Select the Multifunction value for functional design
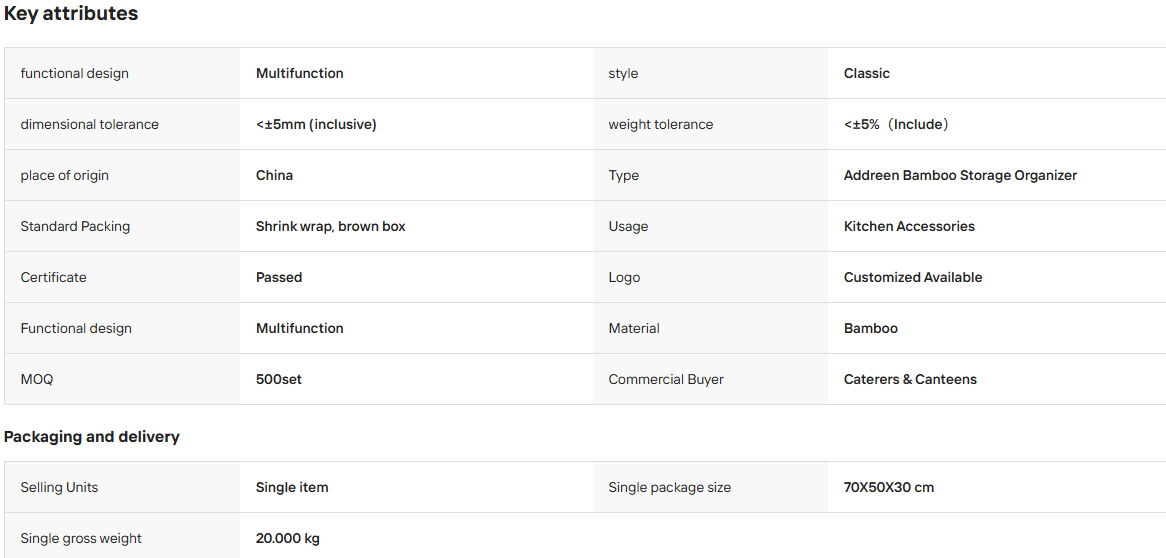This screenshot has width=1166, height=558. click(300, 74)
